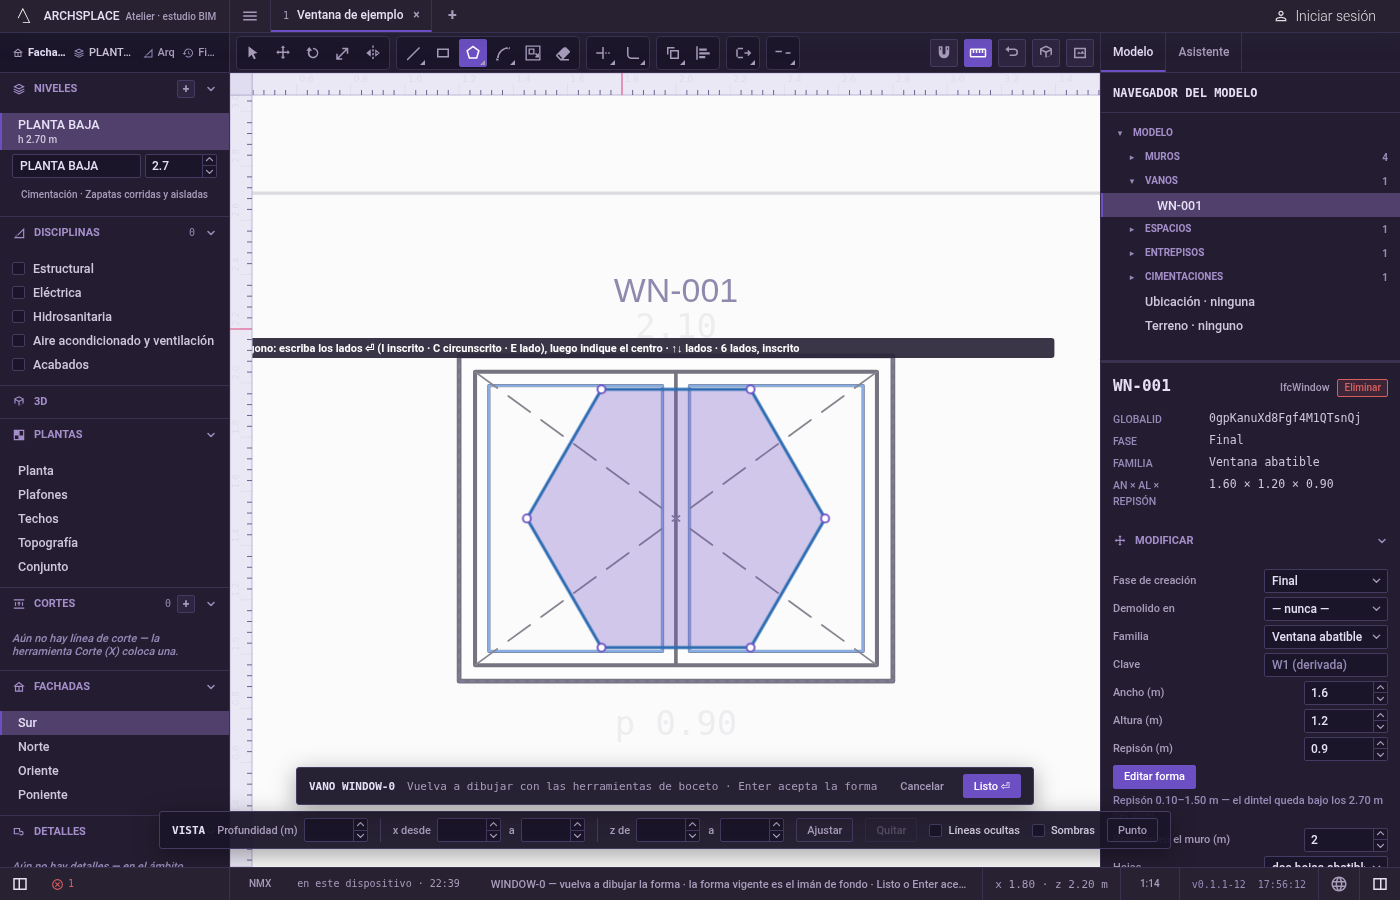
Task: Select the pointer selection tool
Action: tap(252, 53)
